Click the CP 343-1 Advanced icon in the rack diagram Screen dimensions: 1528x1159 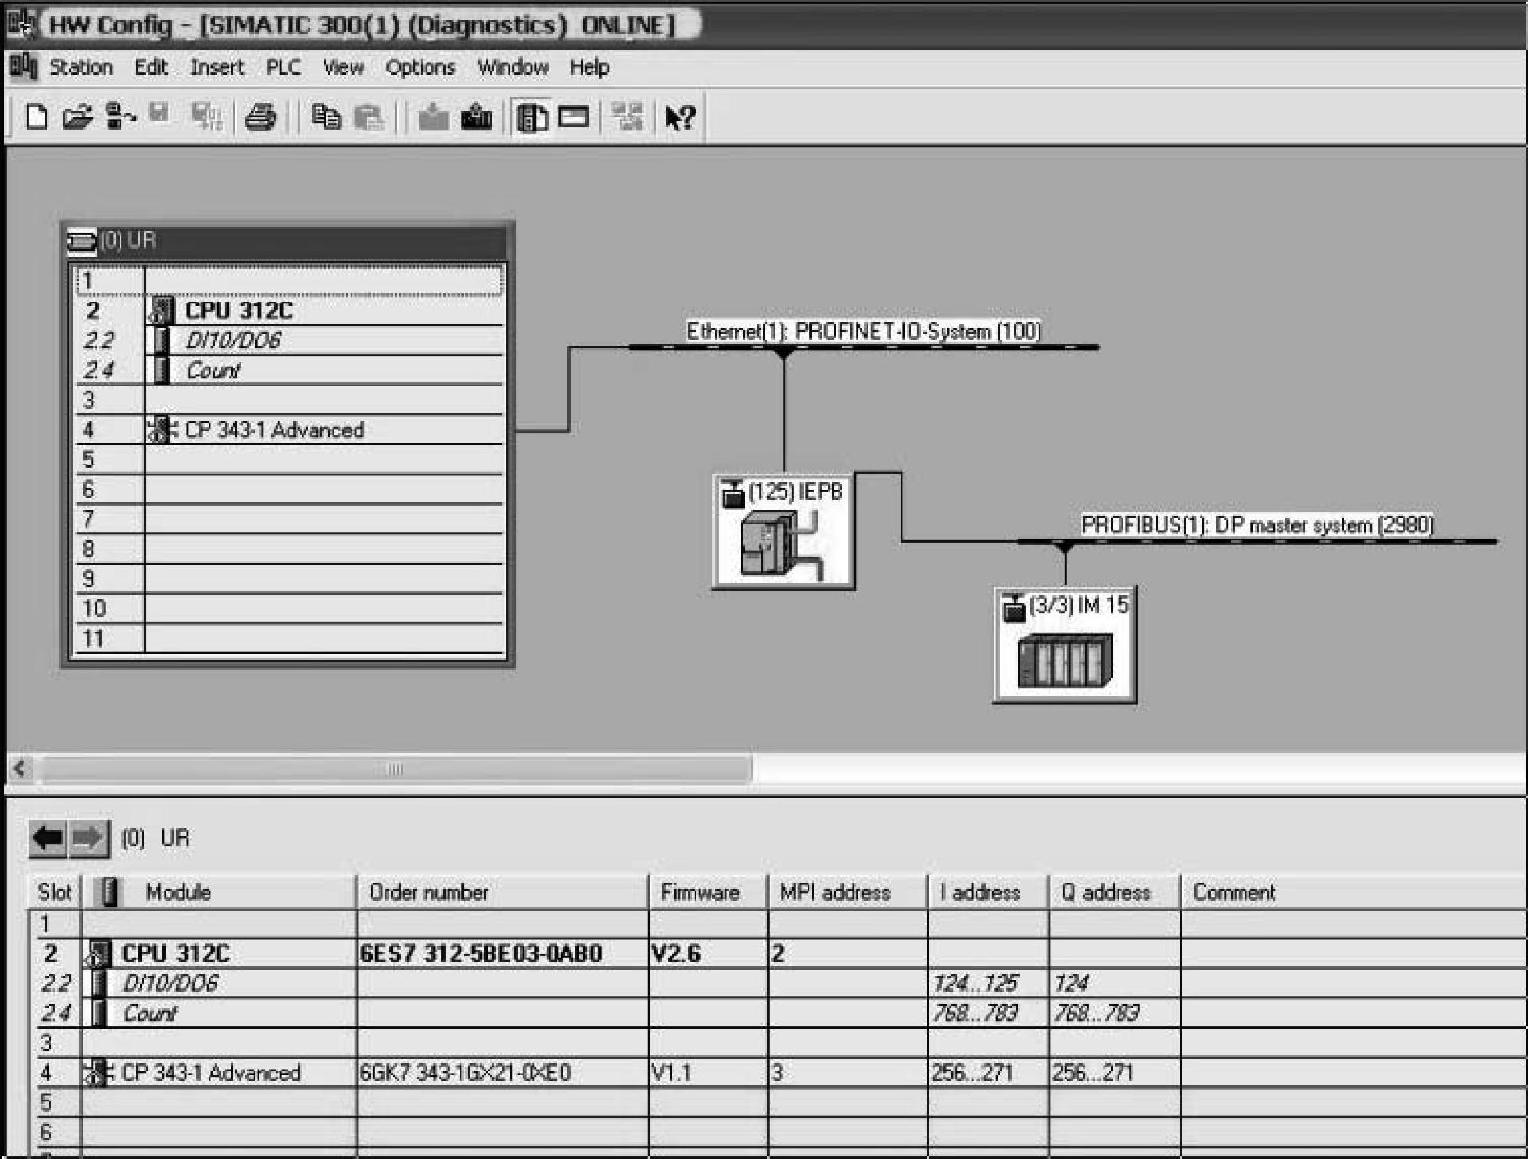pos(162,430)
